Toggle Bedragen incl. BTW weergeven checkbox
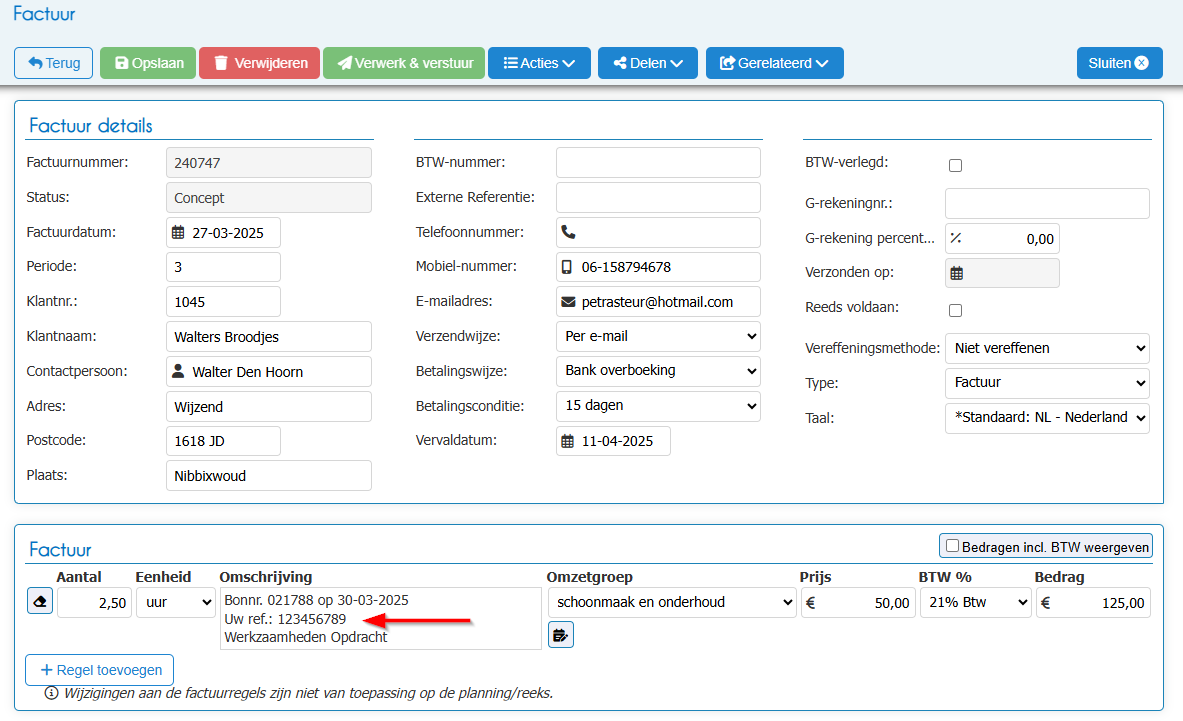The width and height of the screenshot is (1183, 721). point(953,546)
